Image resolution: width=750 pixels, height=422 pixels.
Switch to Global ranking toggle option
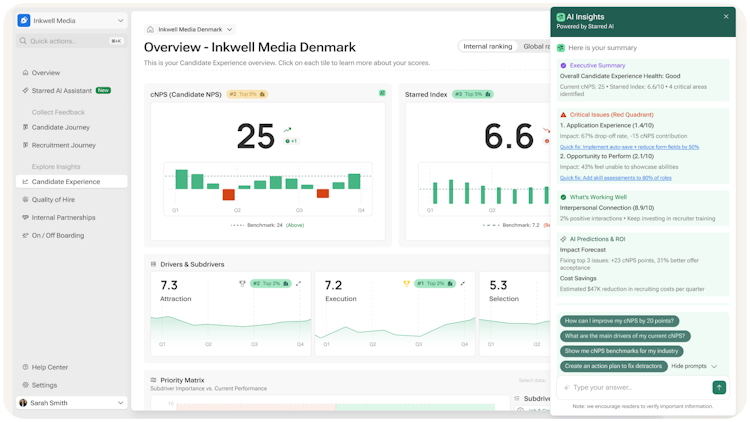(x=536, y=46)
